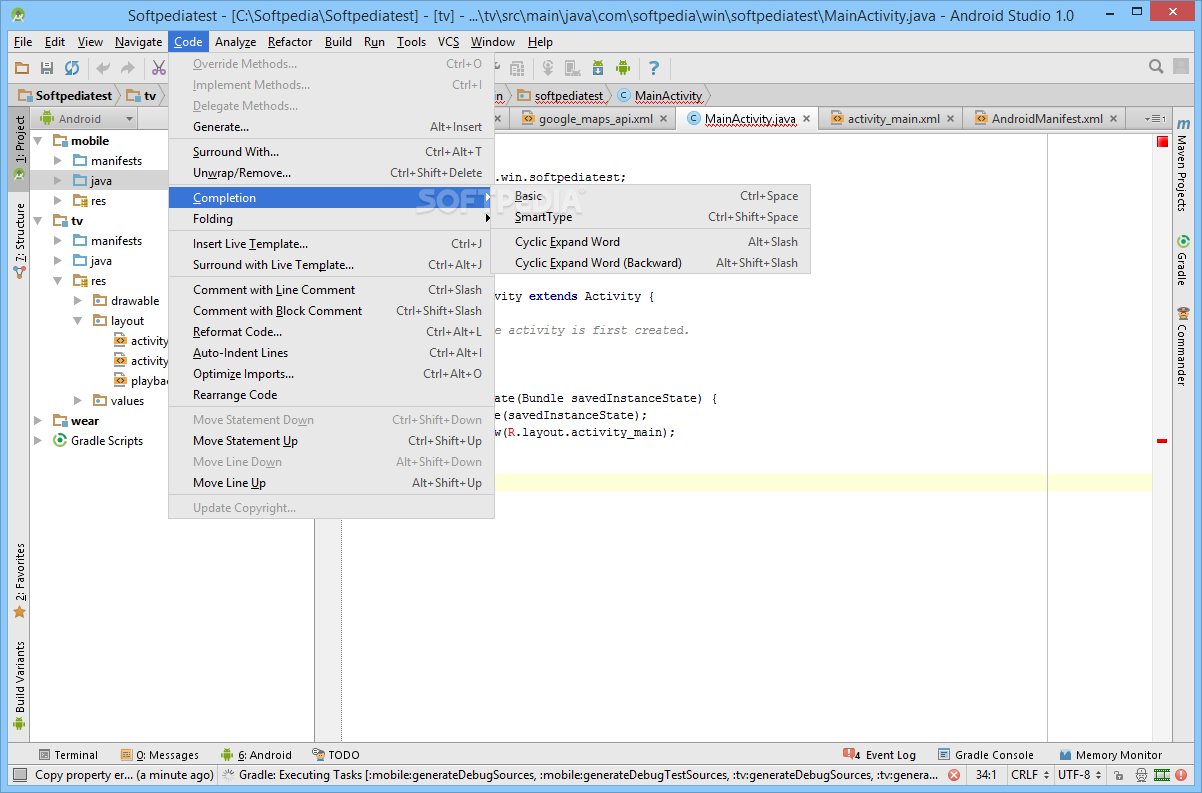
Task: Click the red error notification status icon
Action: click(x=1182, y=775)
